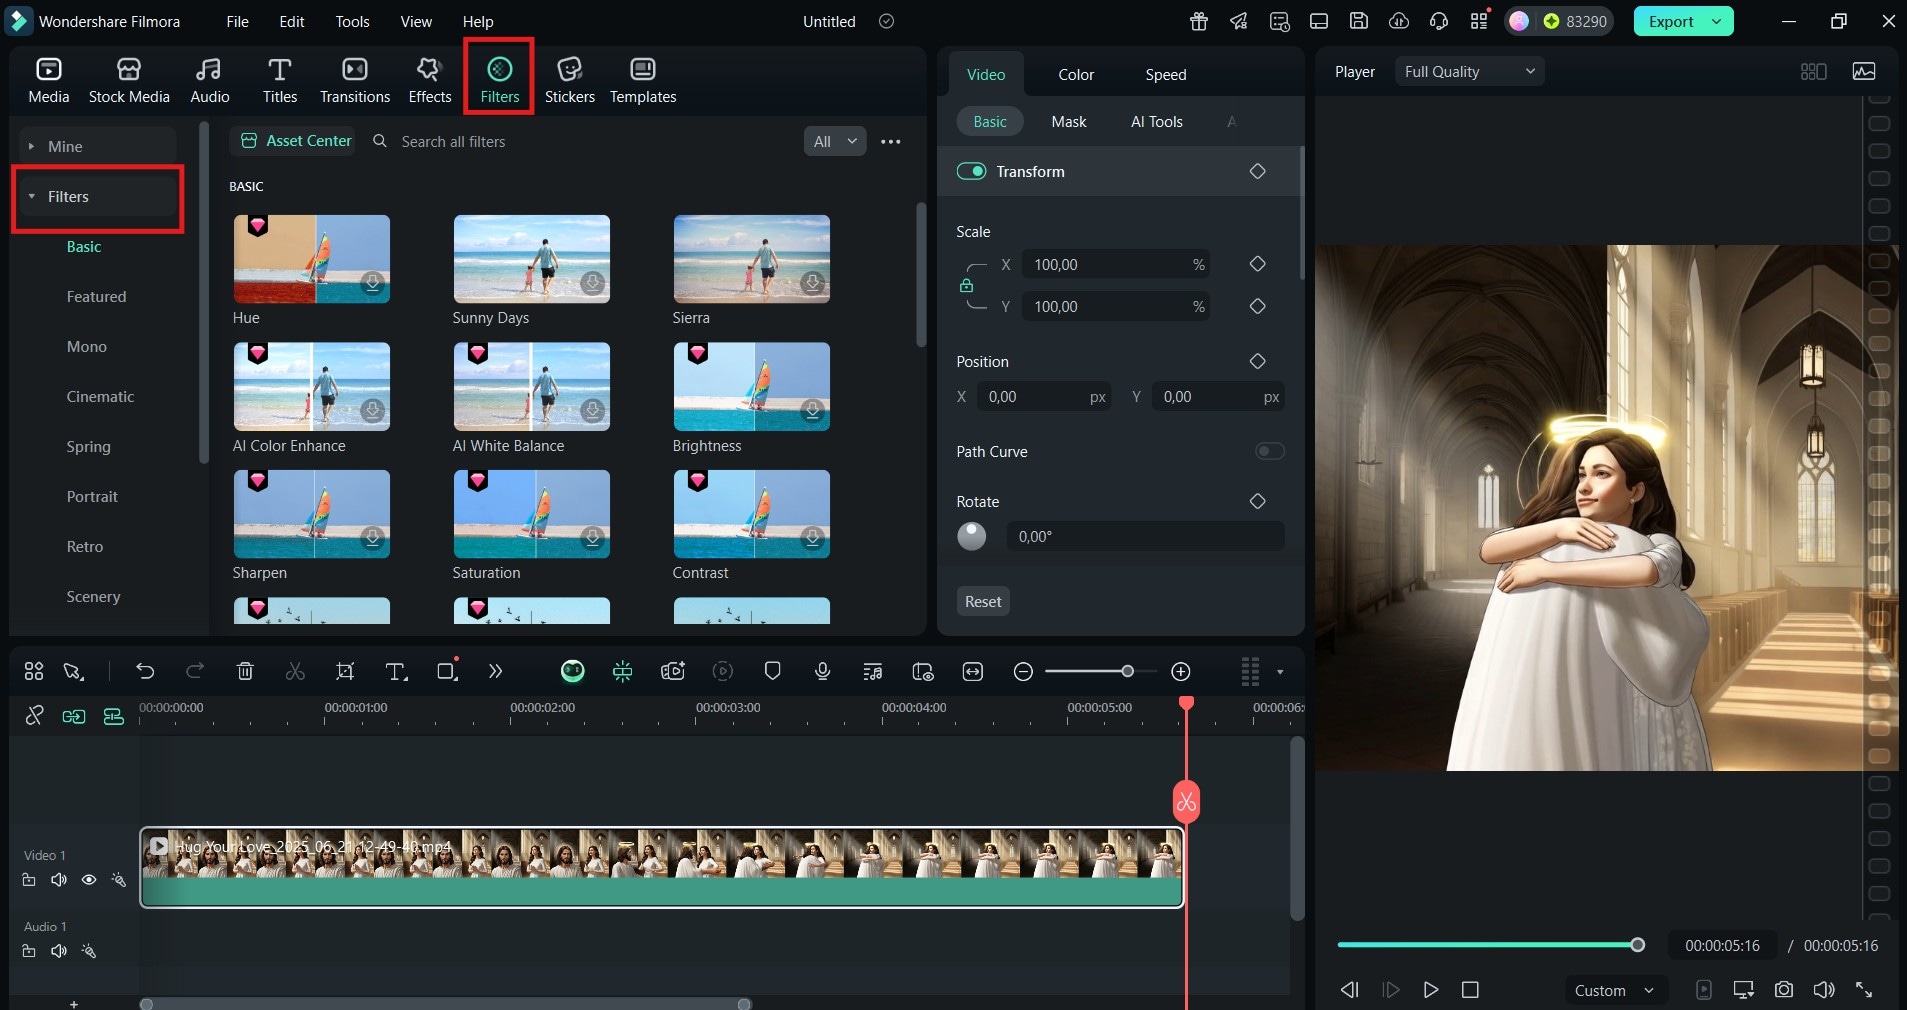The height and width of the screenshot is (1010, 1907).
Task: Open the Titles panel
Action: [x=280, y=80]
